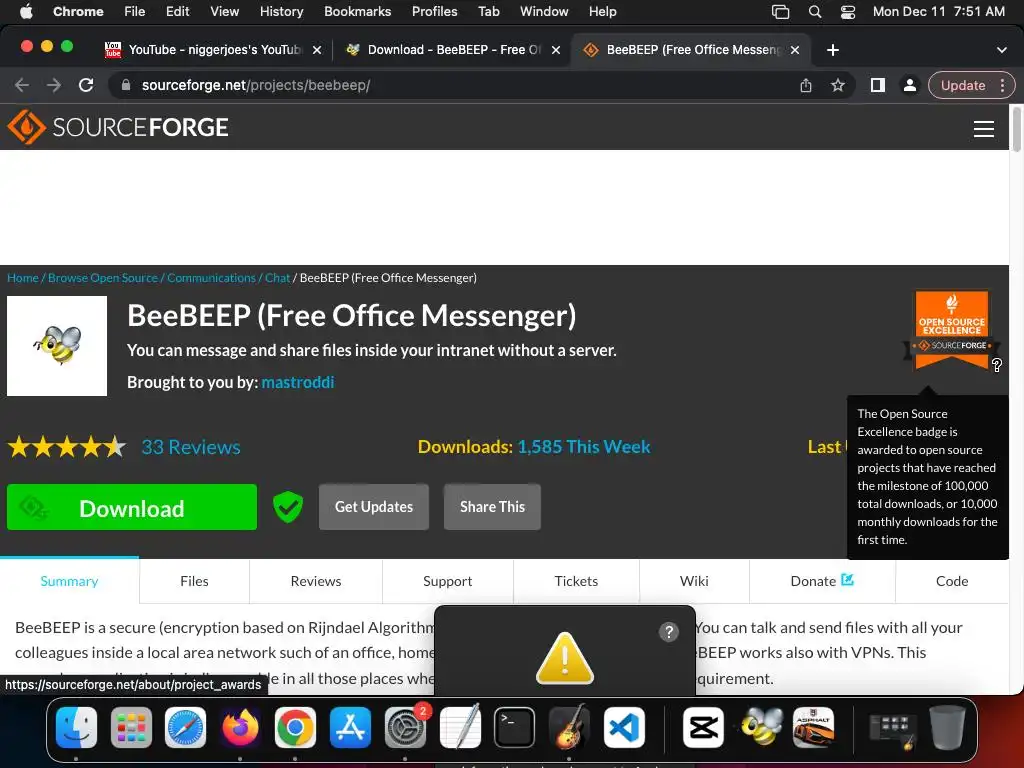
Task: Click the badge help question mark
Action: (x=997, y=365)
